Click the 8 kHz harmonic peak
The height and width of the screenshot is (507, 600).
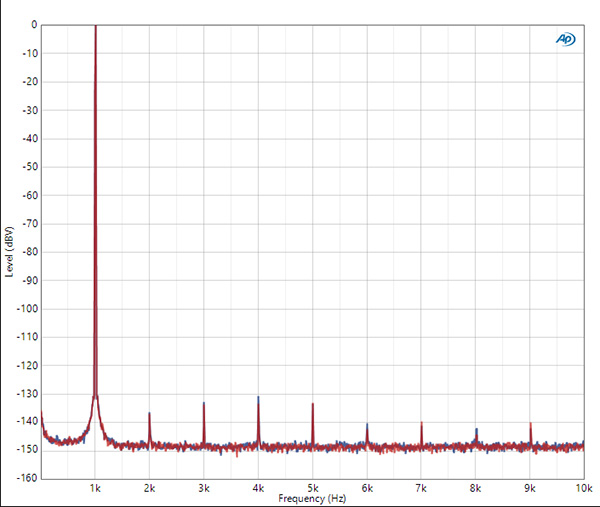476,430
